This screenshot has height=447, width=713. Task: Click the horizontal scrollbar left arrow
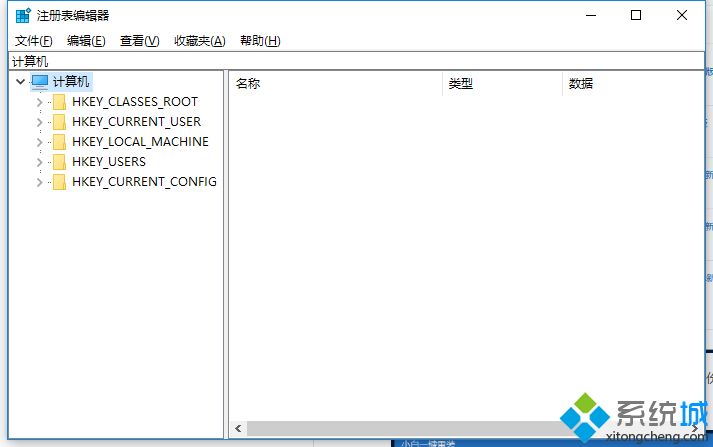point(238,428)
